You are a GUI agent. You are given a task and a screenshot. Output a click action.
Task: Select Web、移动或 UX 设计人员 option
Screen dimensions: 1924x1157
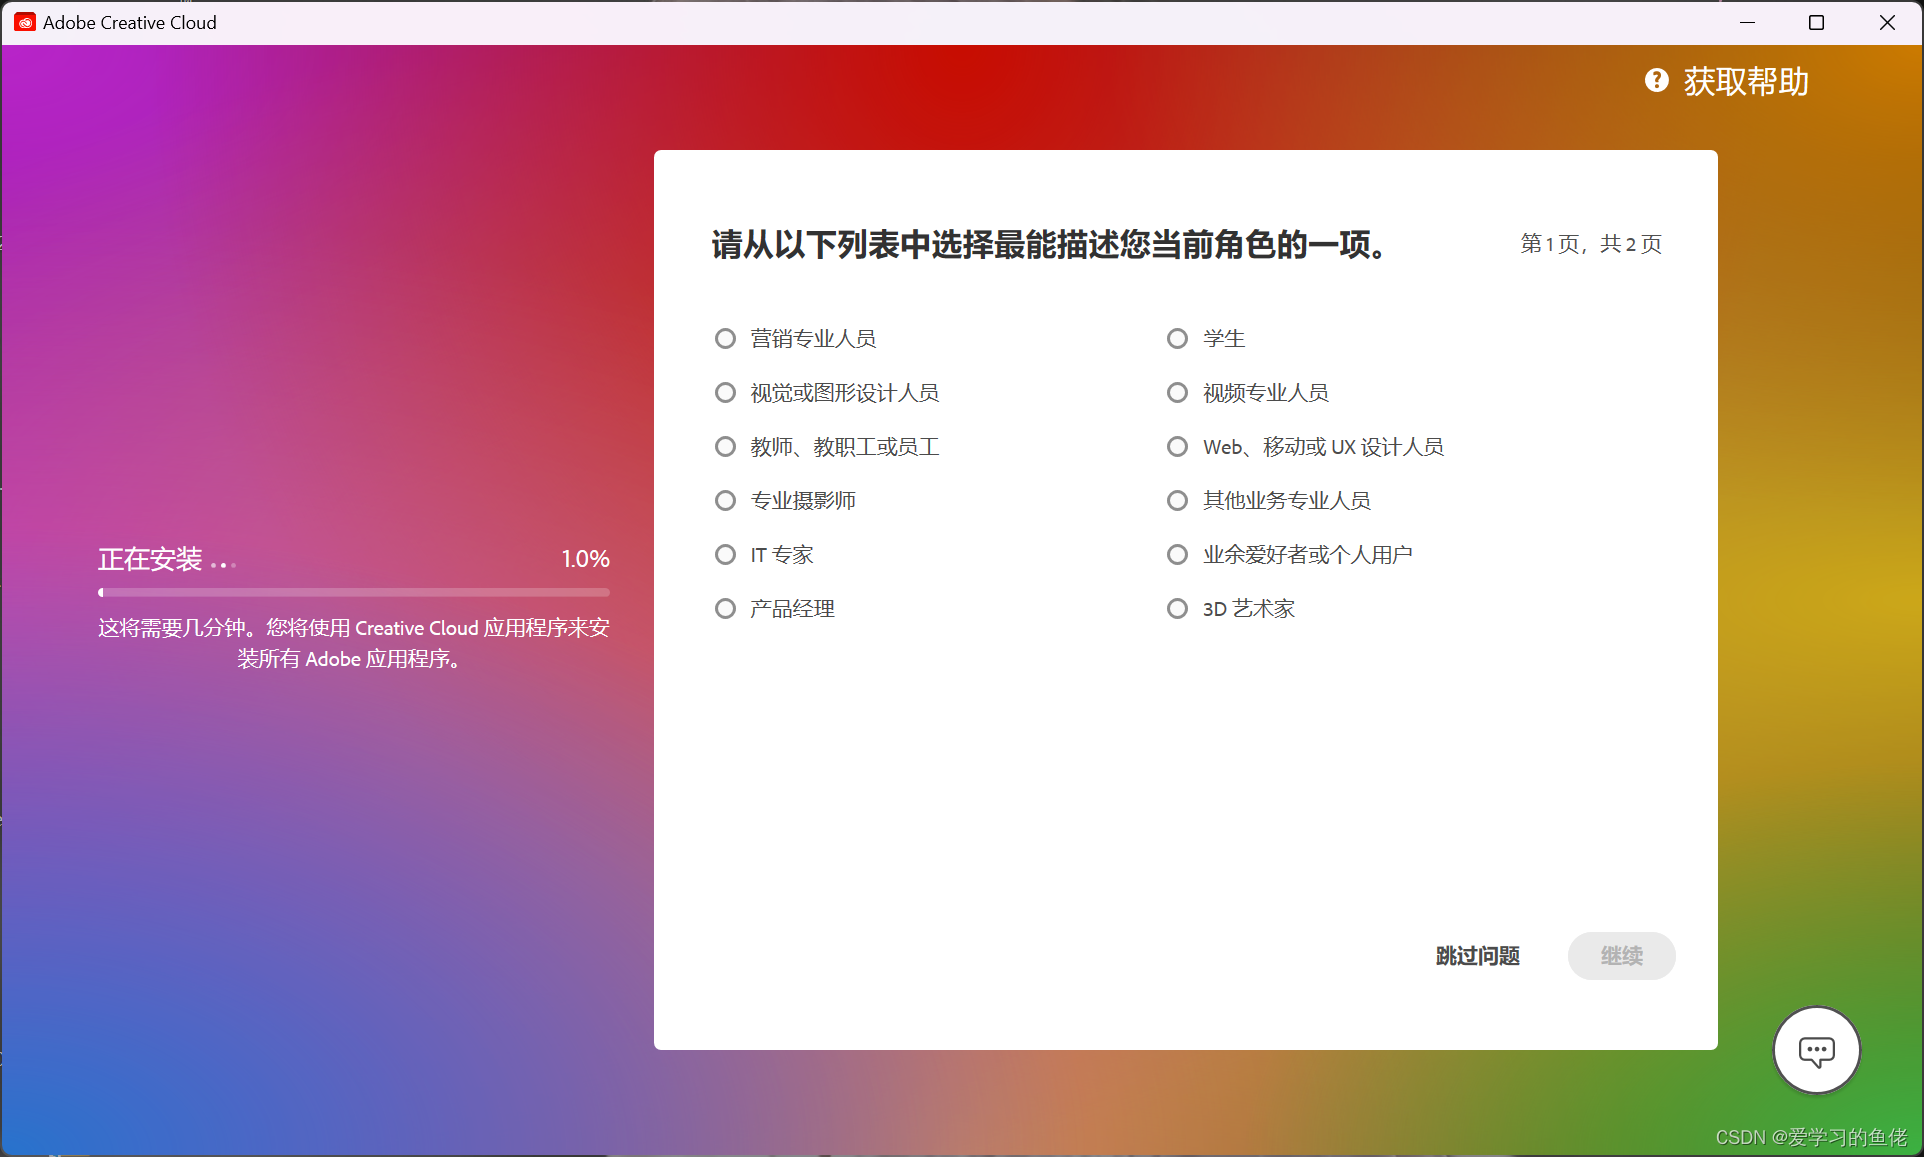[x=1177, y=447]
